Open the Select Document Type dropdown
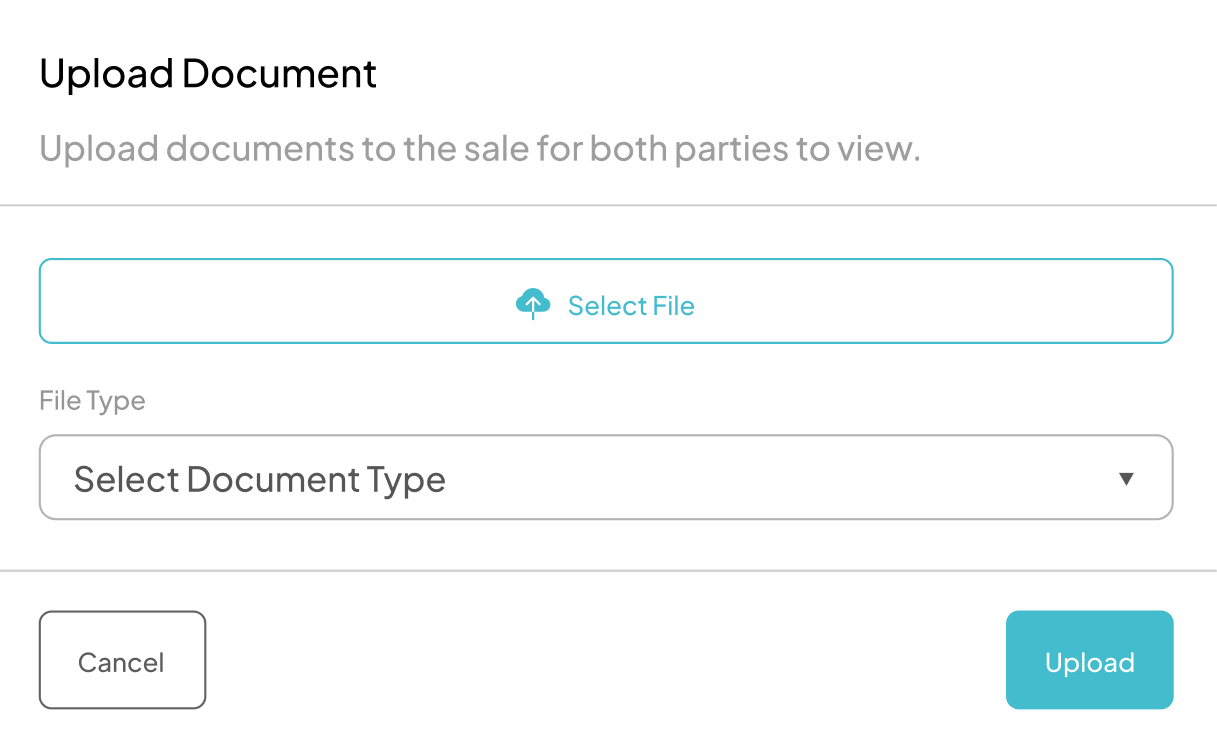 coord(606,477)
